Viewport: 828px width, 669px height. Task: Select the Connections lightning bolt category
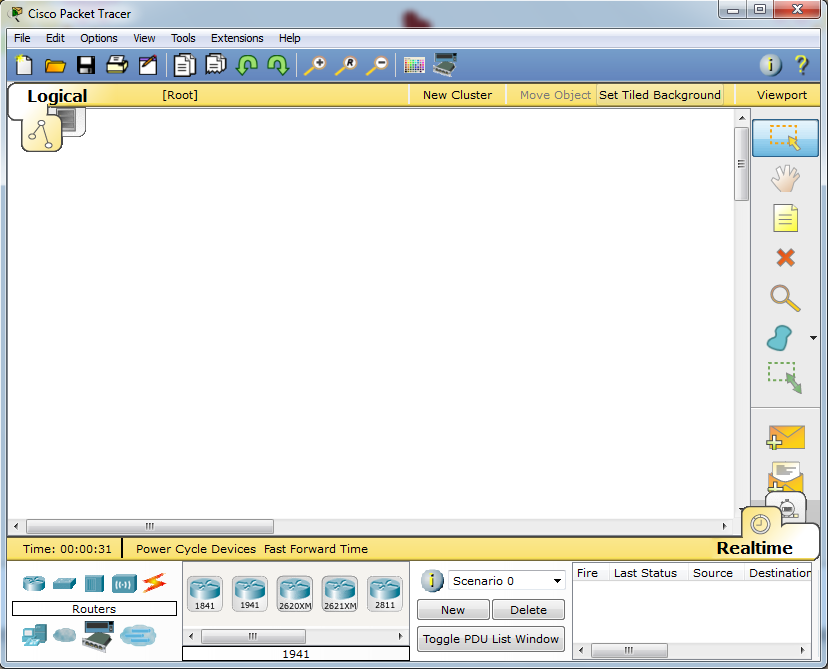tap(154, 583)
